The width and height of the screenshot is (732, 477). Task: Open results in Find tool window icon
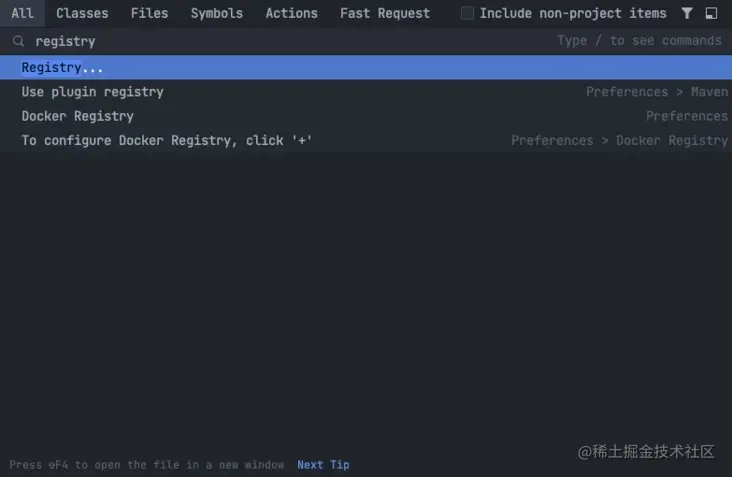711,13
